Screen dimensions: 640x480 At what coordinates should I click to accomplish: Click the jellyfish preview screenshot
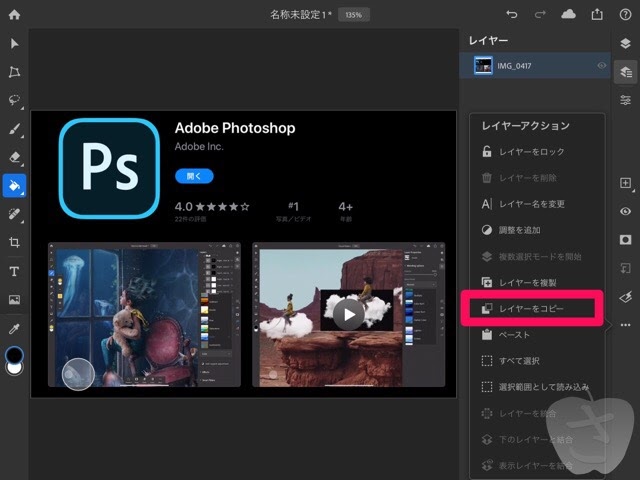click(x=144, y=314)
